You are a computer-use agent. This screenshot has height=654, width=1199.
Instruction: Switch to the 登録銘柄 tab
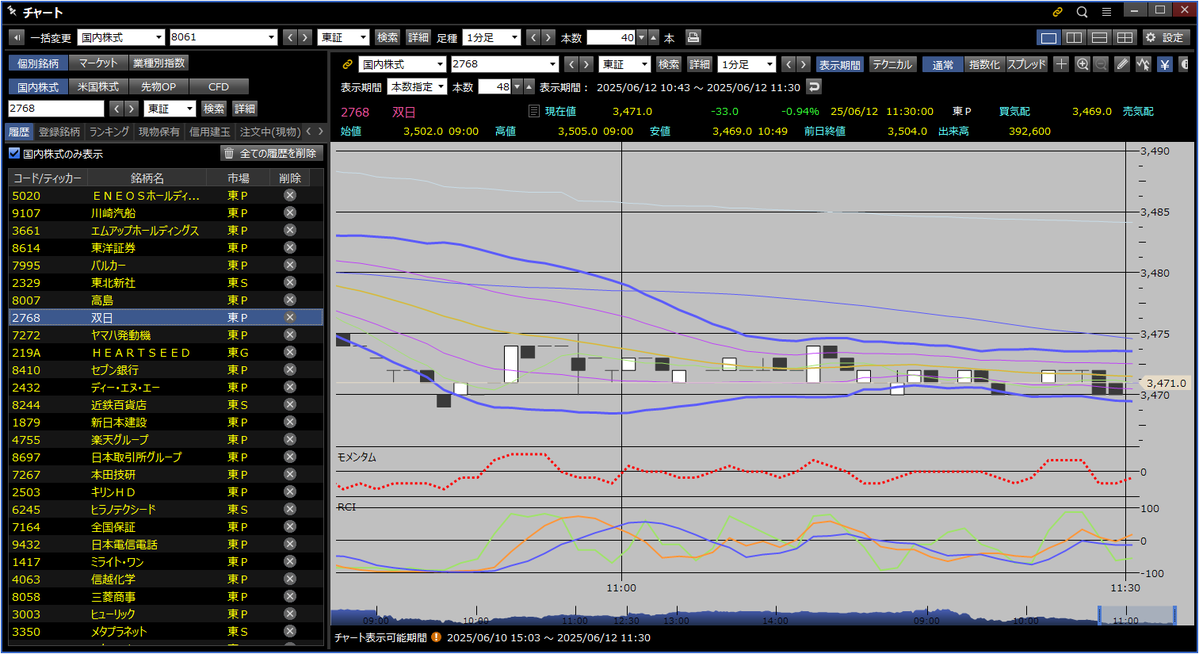pos(59,132)
